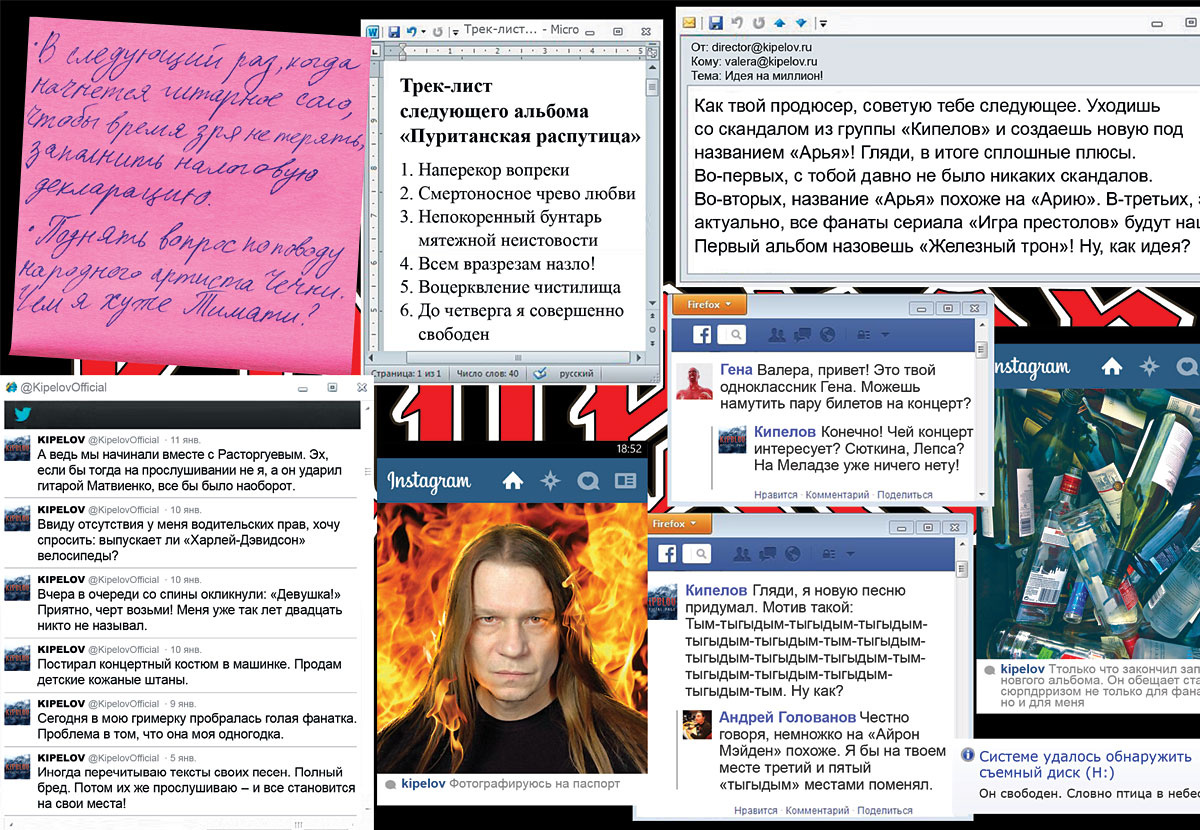The image size is (1200, 830).
Task: Click Facebook search box in Гена's chat window
Action: (731, 335)
